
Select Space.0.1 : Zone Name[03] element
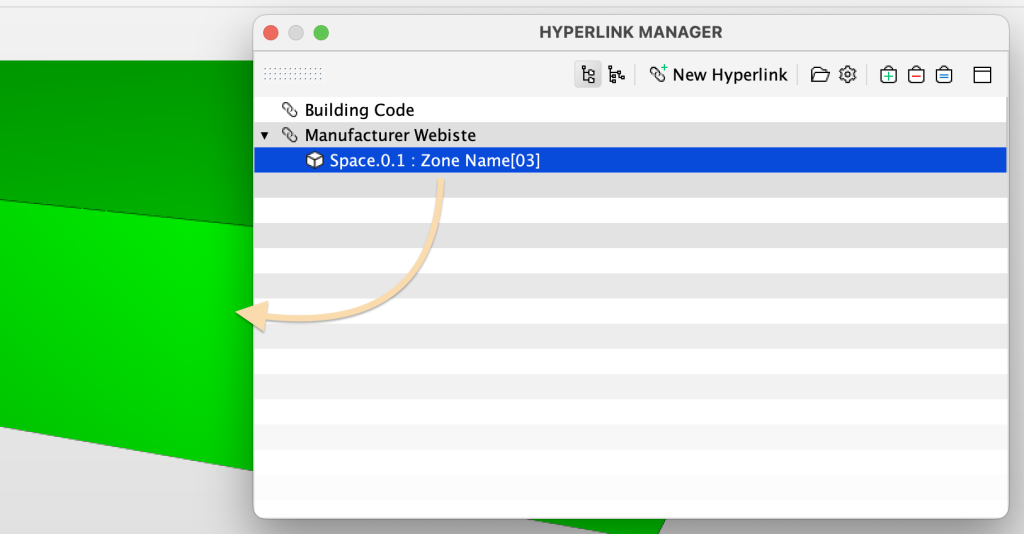click(434, 160)
